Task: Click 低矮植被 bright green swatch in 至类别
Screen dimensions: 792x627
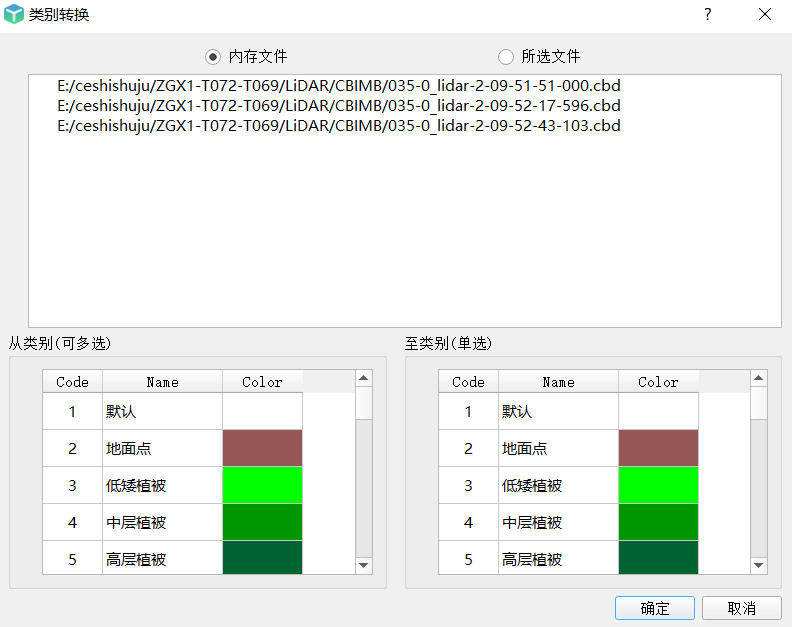Action: (658, 485)
